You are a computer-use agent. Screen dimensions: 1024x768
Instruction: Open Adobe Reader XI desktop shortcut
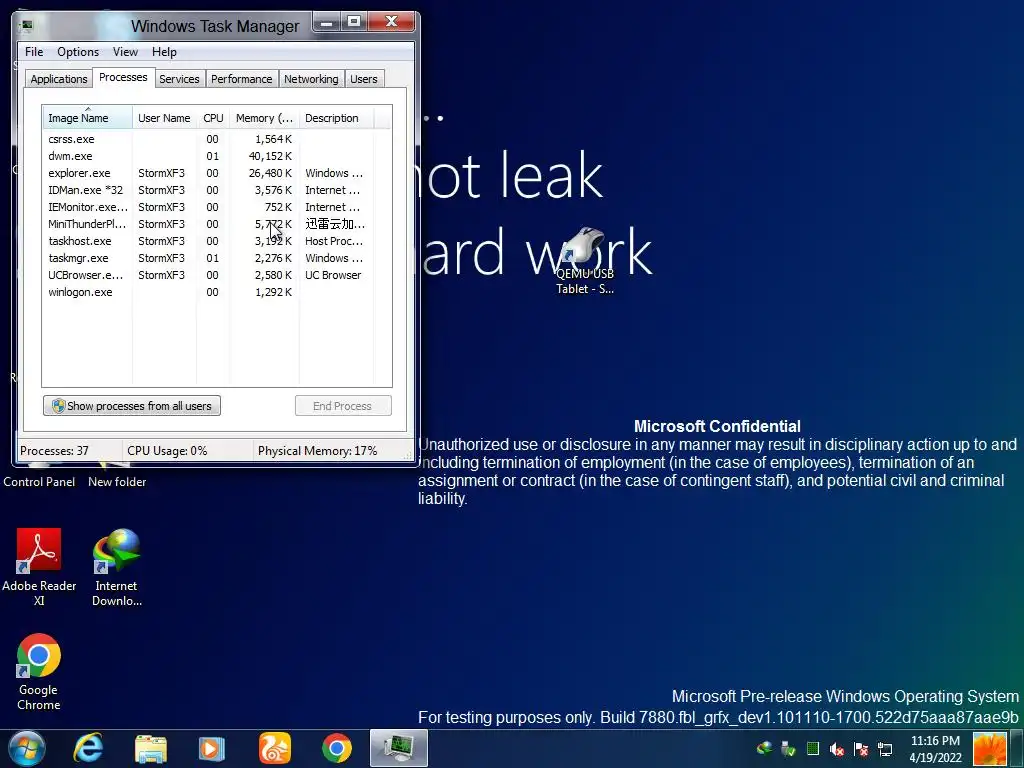point(39,566)
